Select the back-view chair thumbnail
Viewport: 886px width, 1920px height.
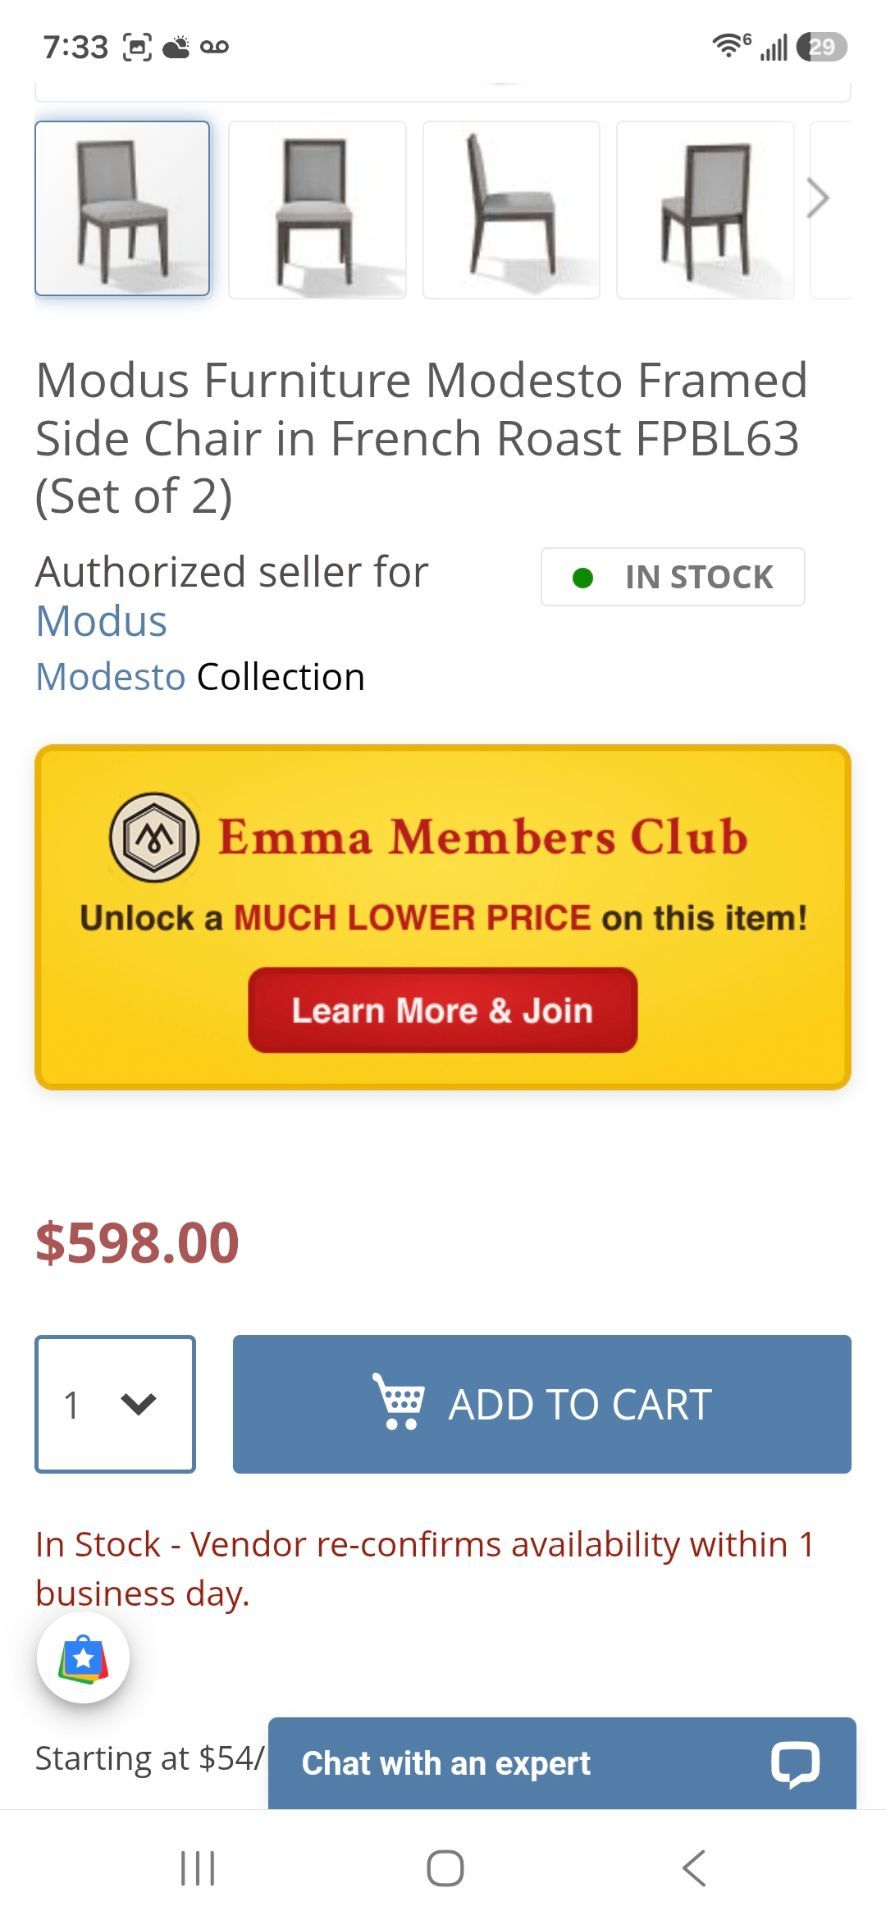click(x=705, y=210)
